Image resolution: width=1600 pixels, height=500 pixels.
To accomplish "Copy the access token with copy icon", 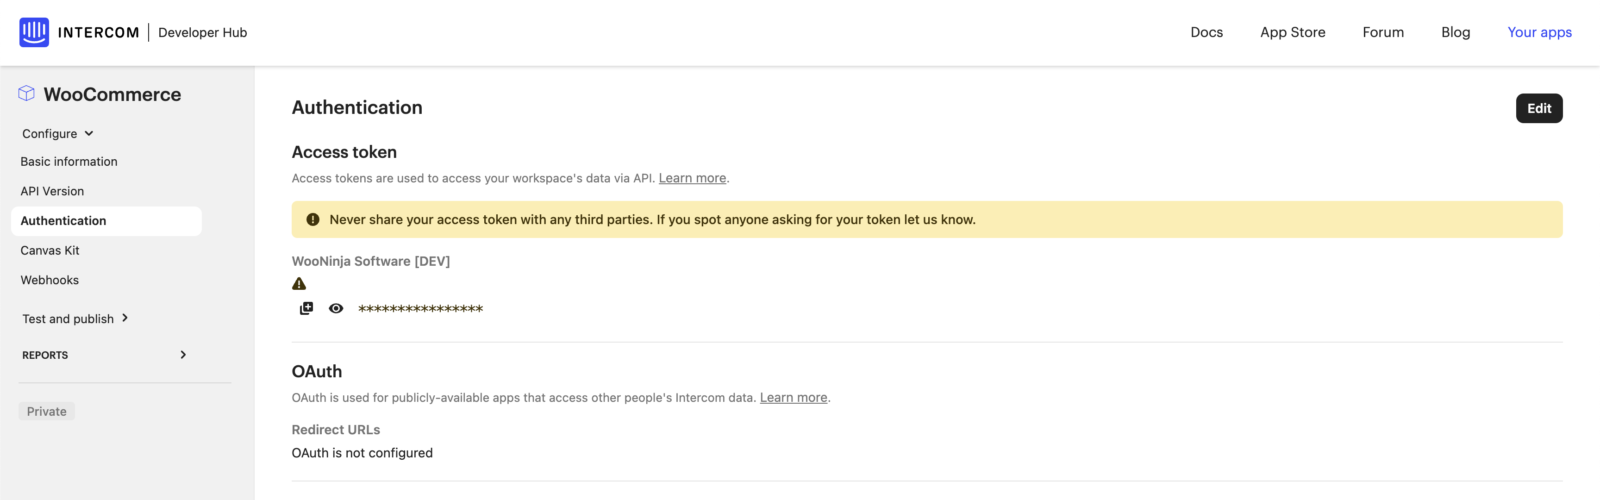I will (306, 308).
